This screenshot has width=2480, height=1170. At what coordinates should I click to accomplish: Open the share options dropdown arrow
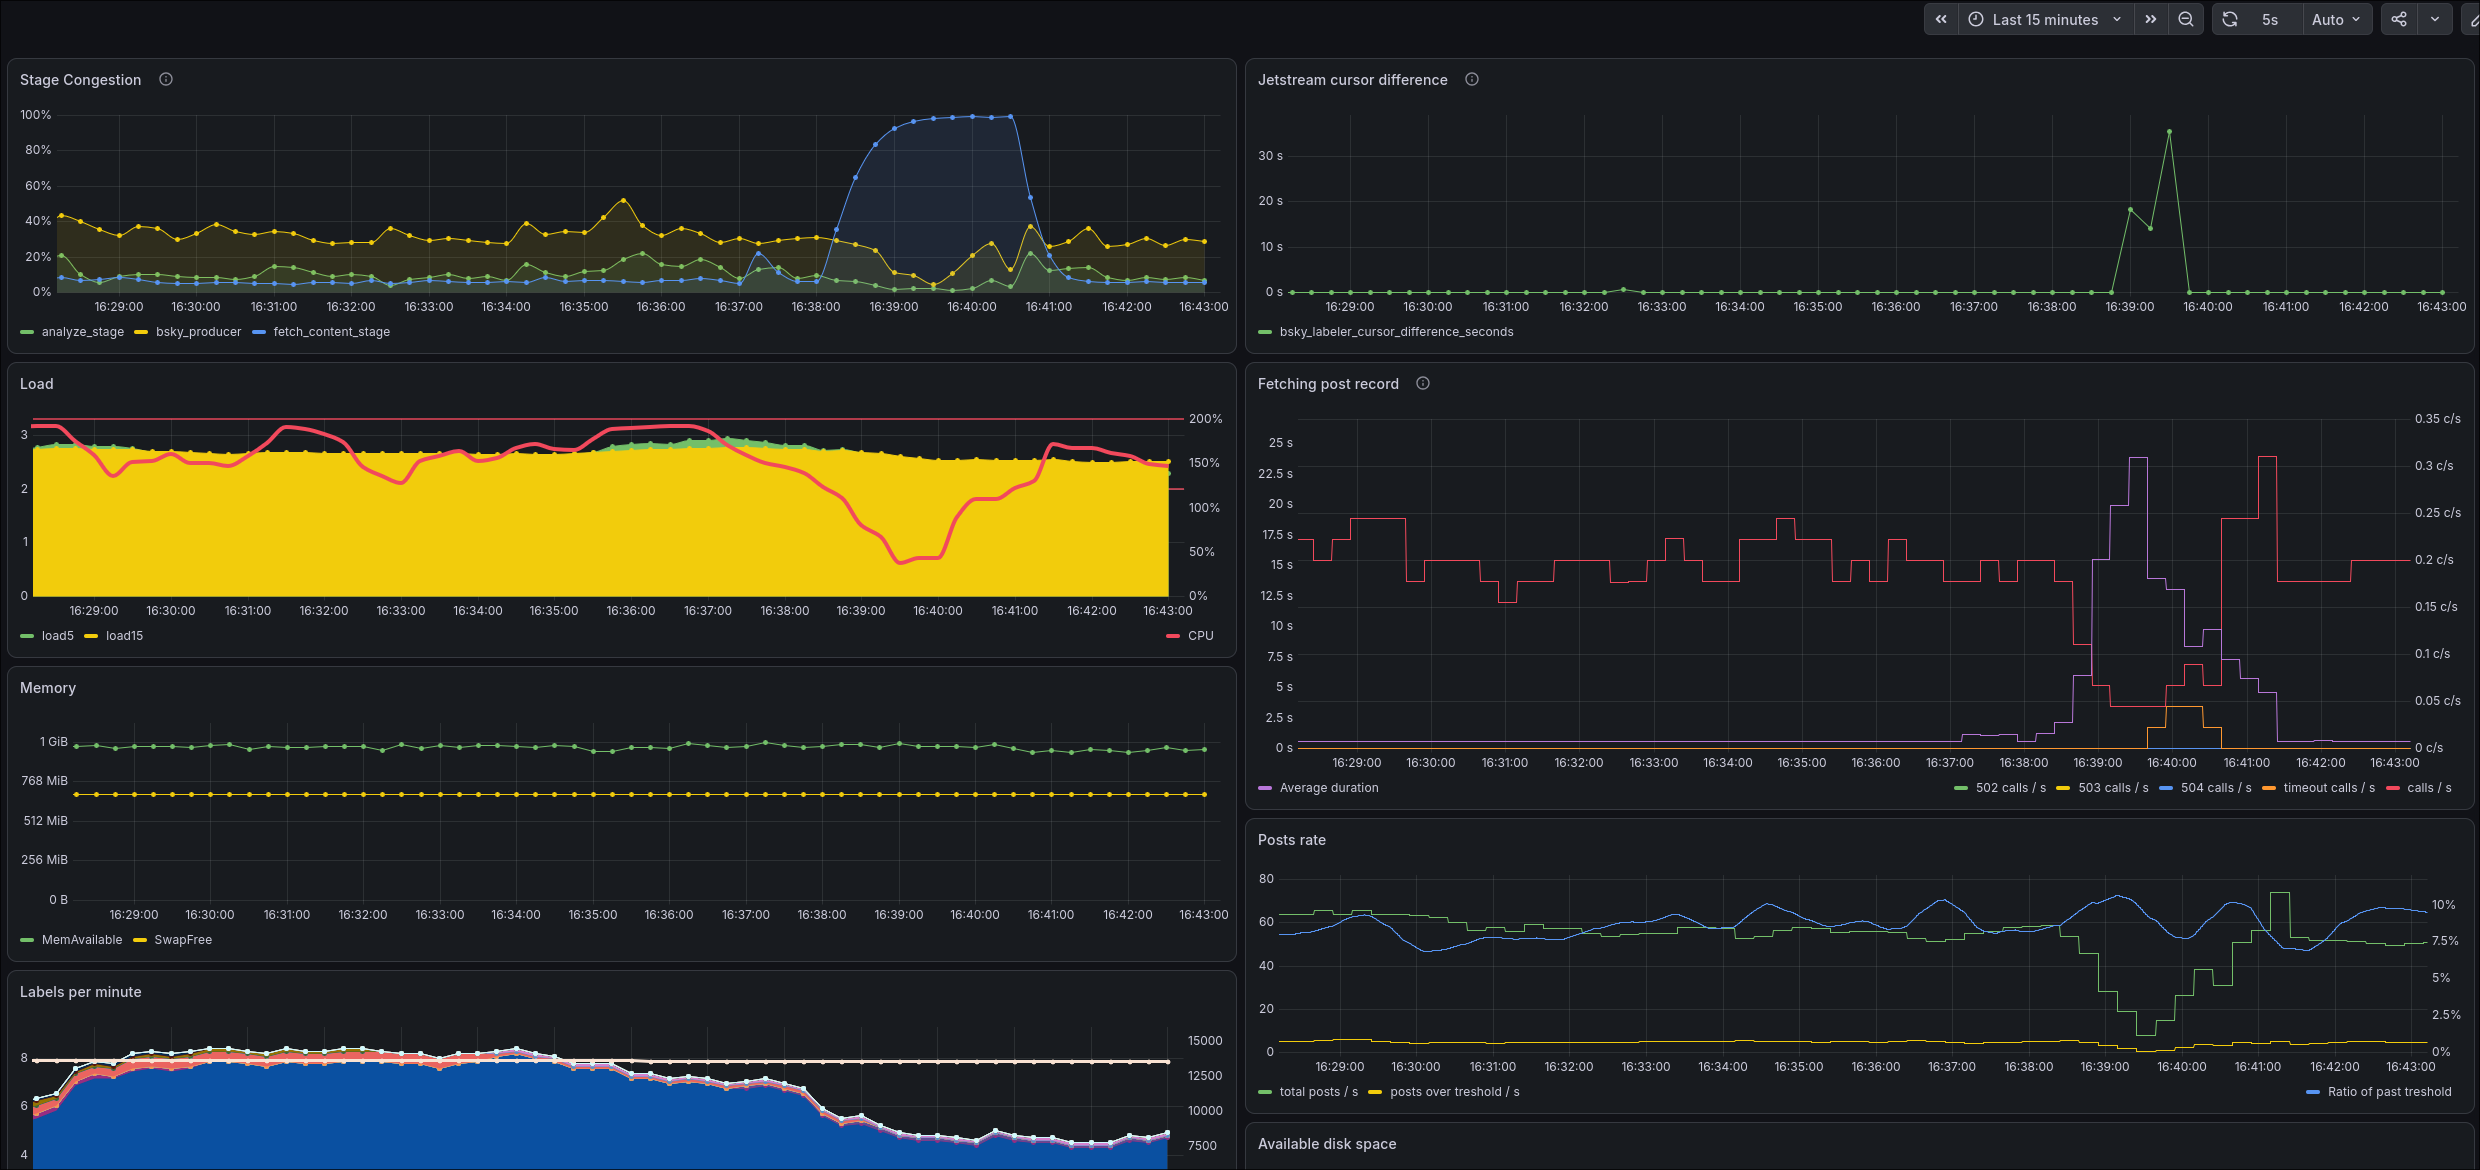(x=2435, y=19)
